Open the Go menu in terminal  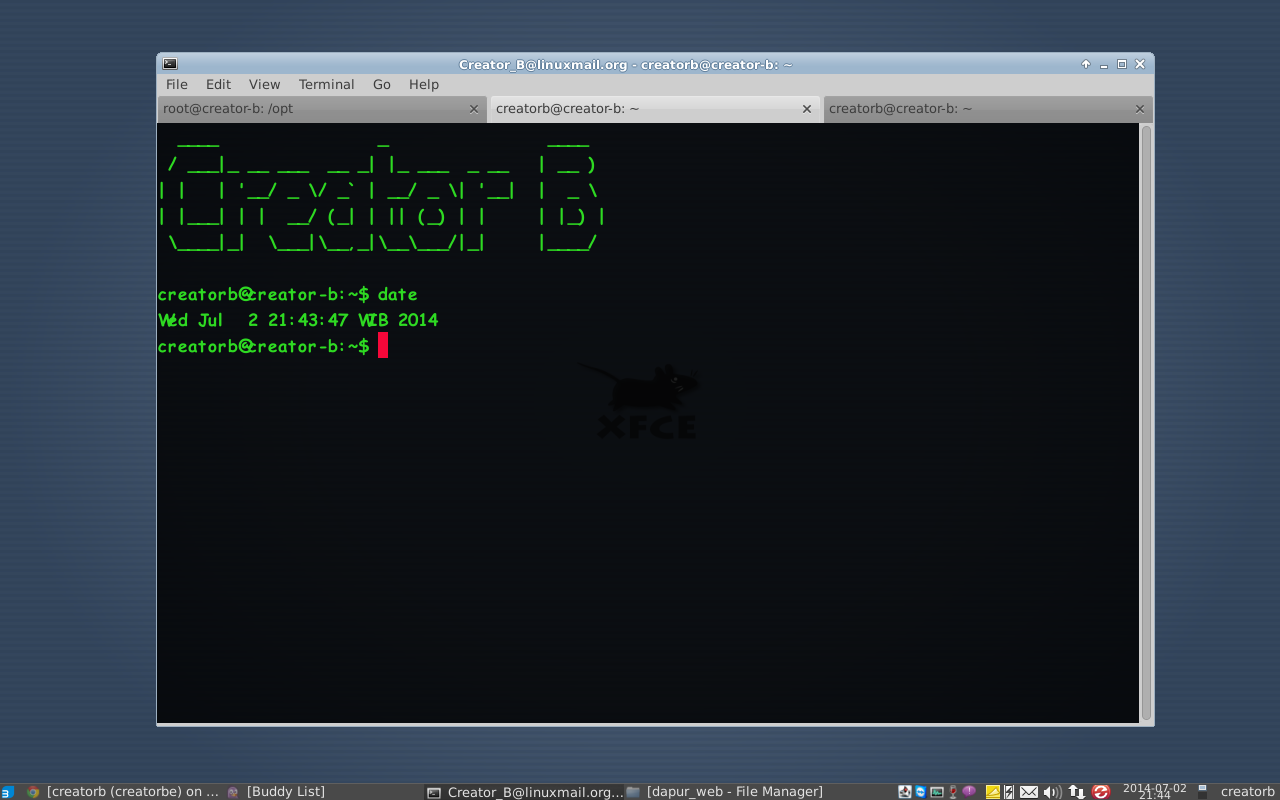pos(381,84)
